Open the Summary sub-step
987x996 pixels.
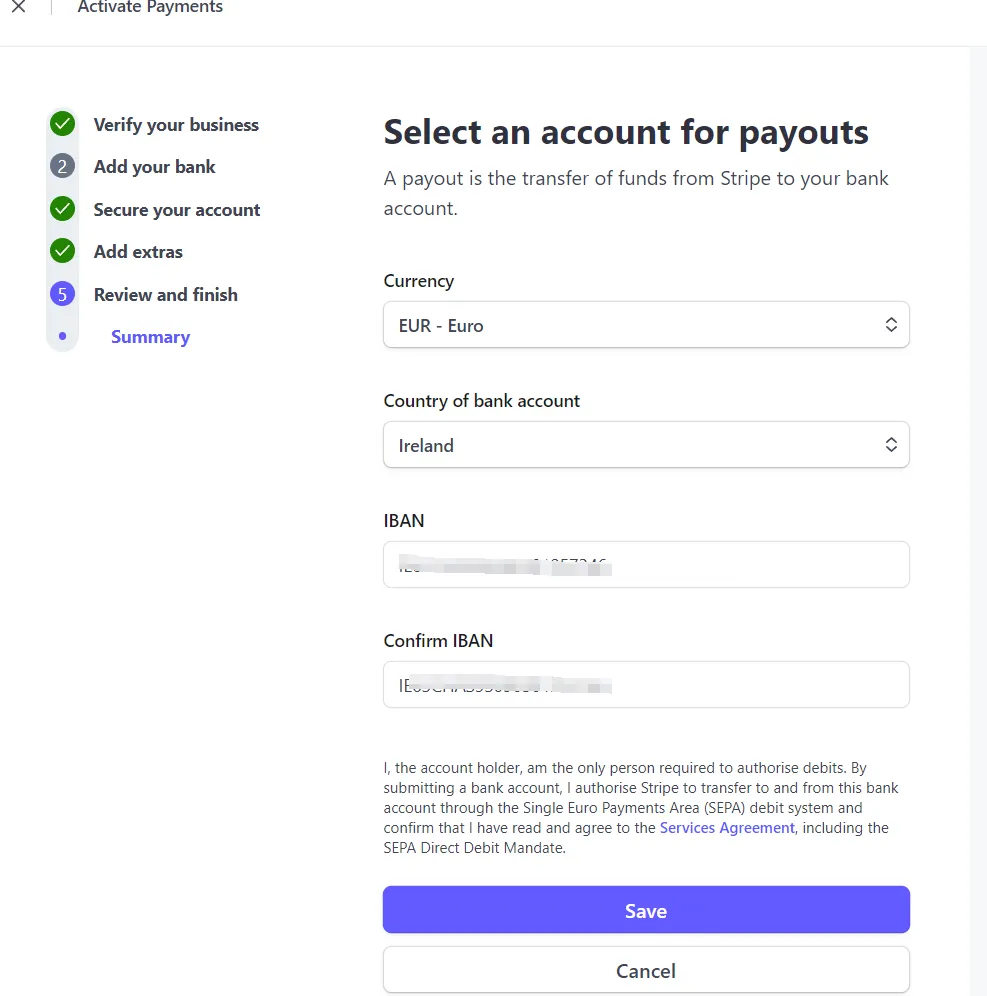pyautogui.click(x=151, y=337)
